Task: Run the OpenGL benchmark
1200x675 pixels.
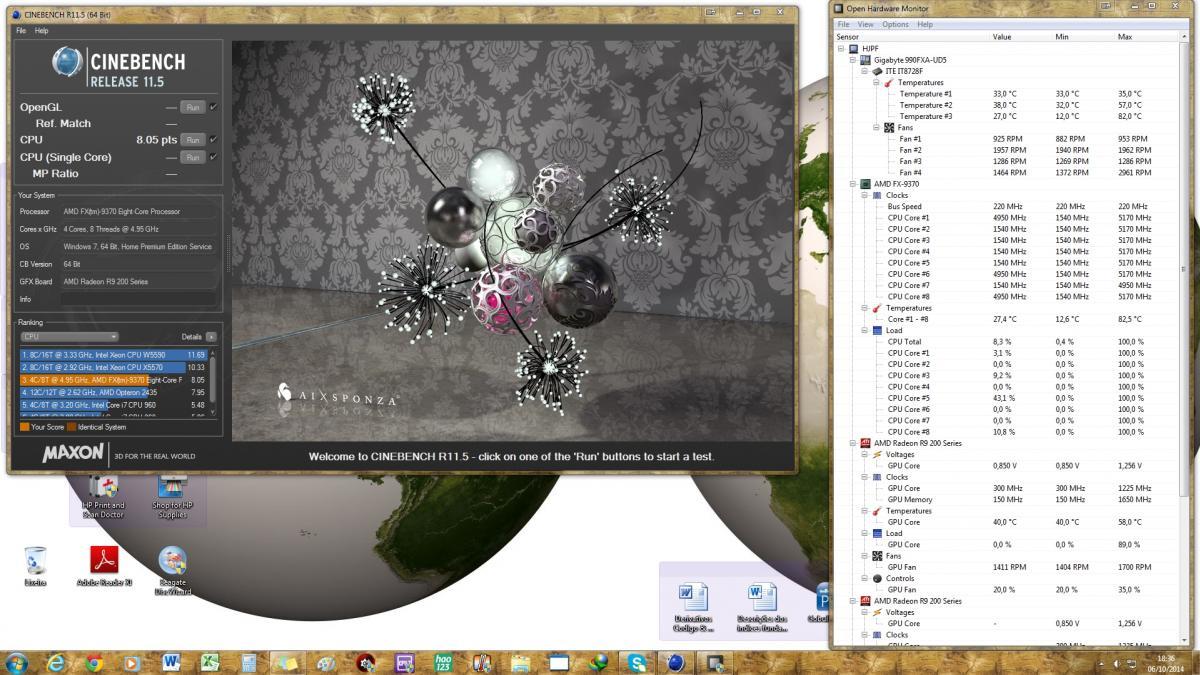Action: click(193, 107)
